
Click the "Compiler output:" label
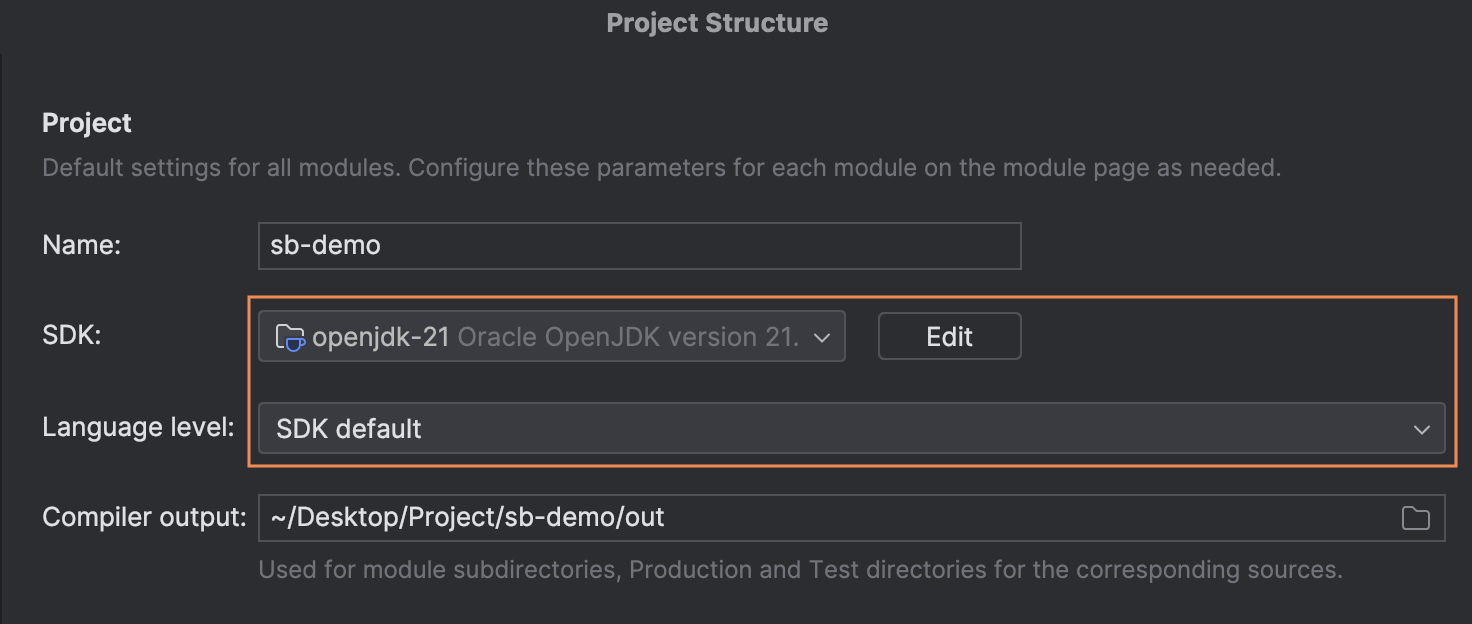coord(144,517)
